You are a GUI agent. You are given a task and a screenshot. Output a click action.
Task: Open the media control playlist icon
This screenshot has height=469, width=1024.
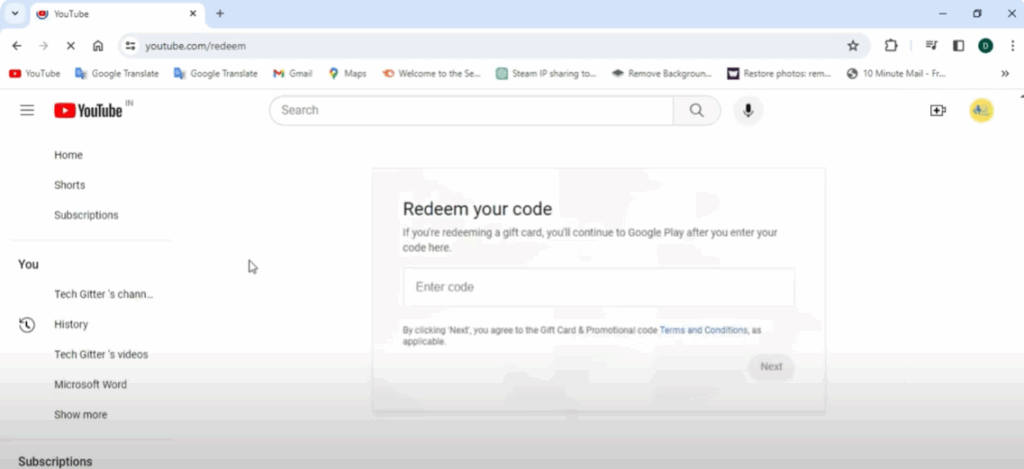[x=931, y=46]
